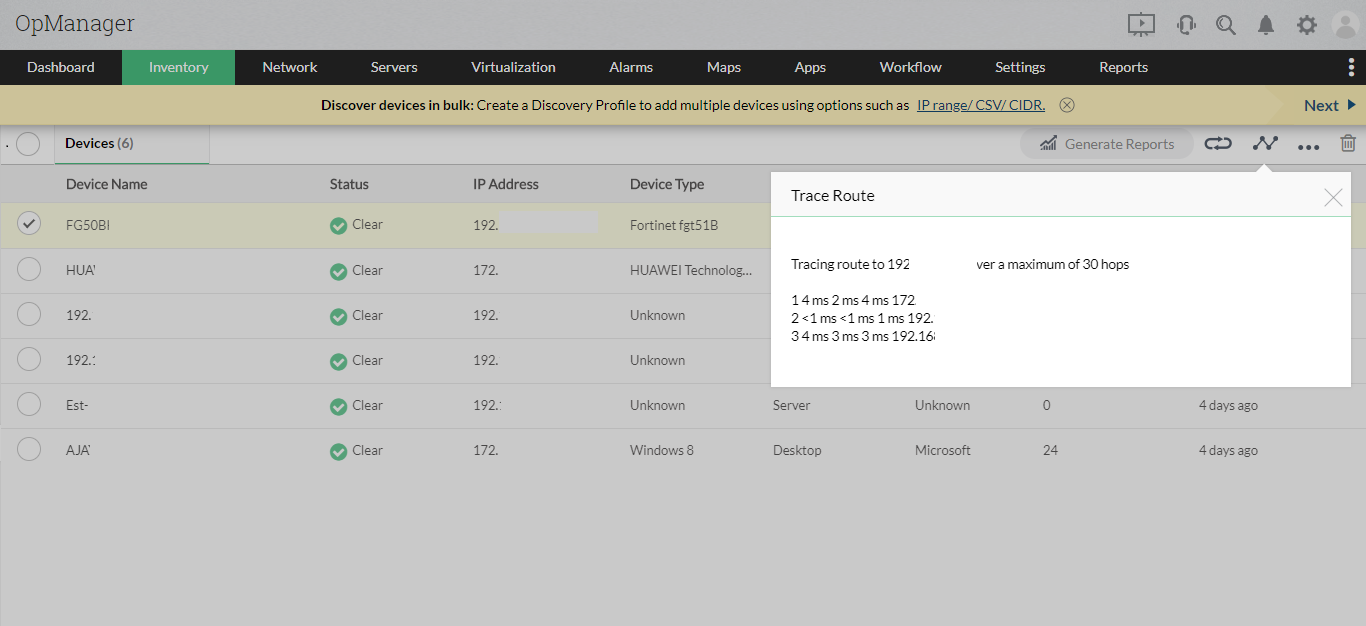
Task: Click the Fortinet fgt51B device type cell
Action: click(x=674, y=225)
